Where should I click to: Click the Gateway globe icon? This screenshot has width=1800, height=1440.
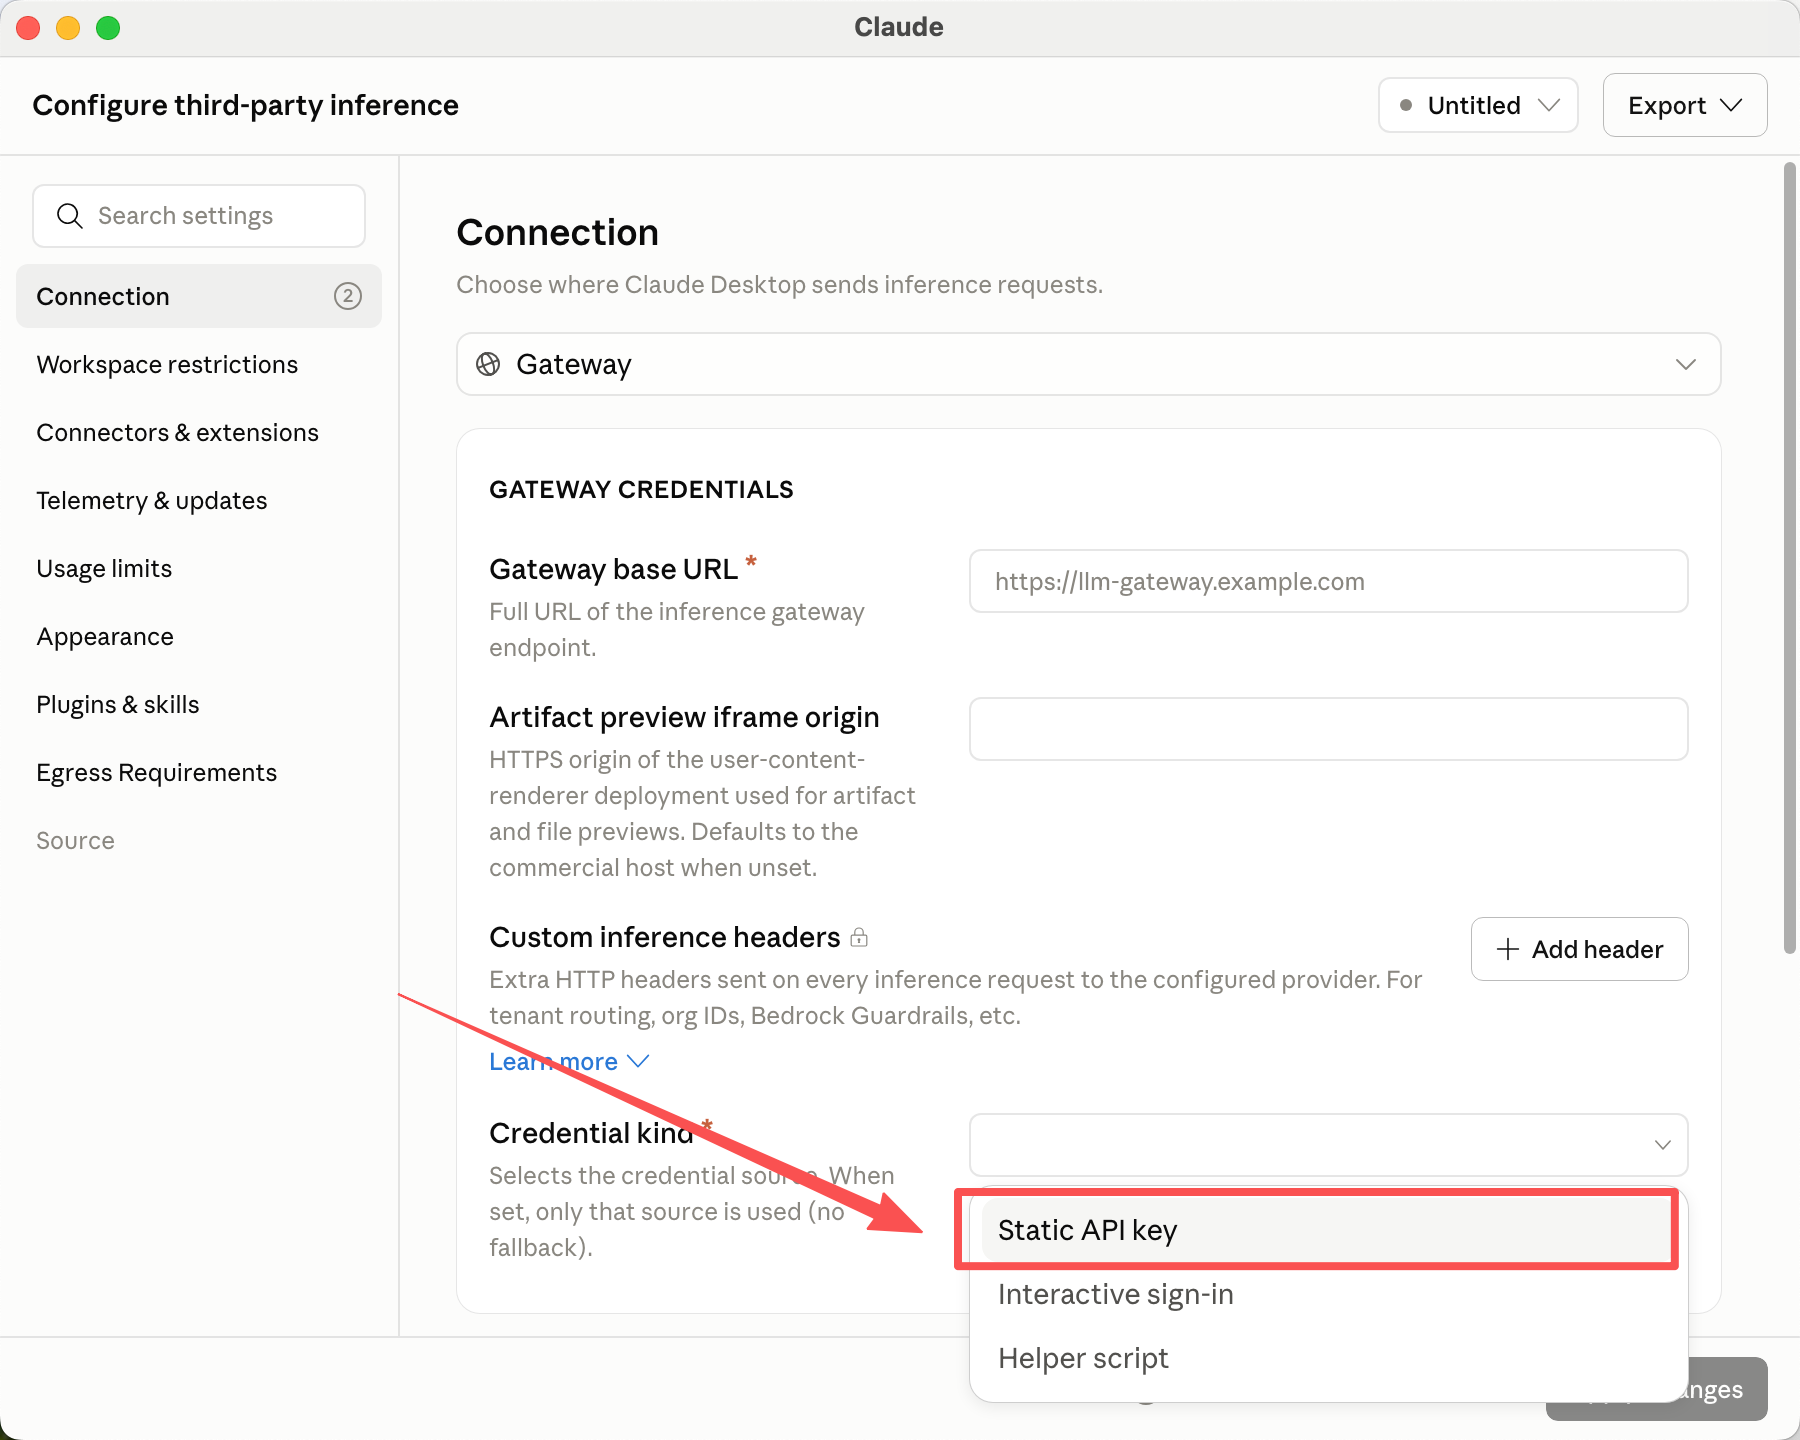coord(488,364)
